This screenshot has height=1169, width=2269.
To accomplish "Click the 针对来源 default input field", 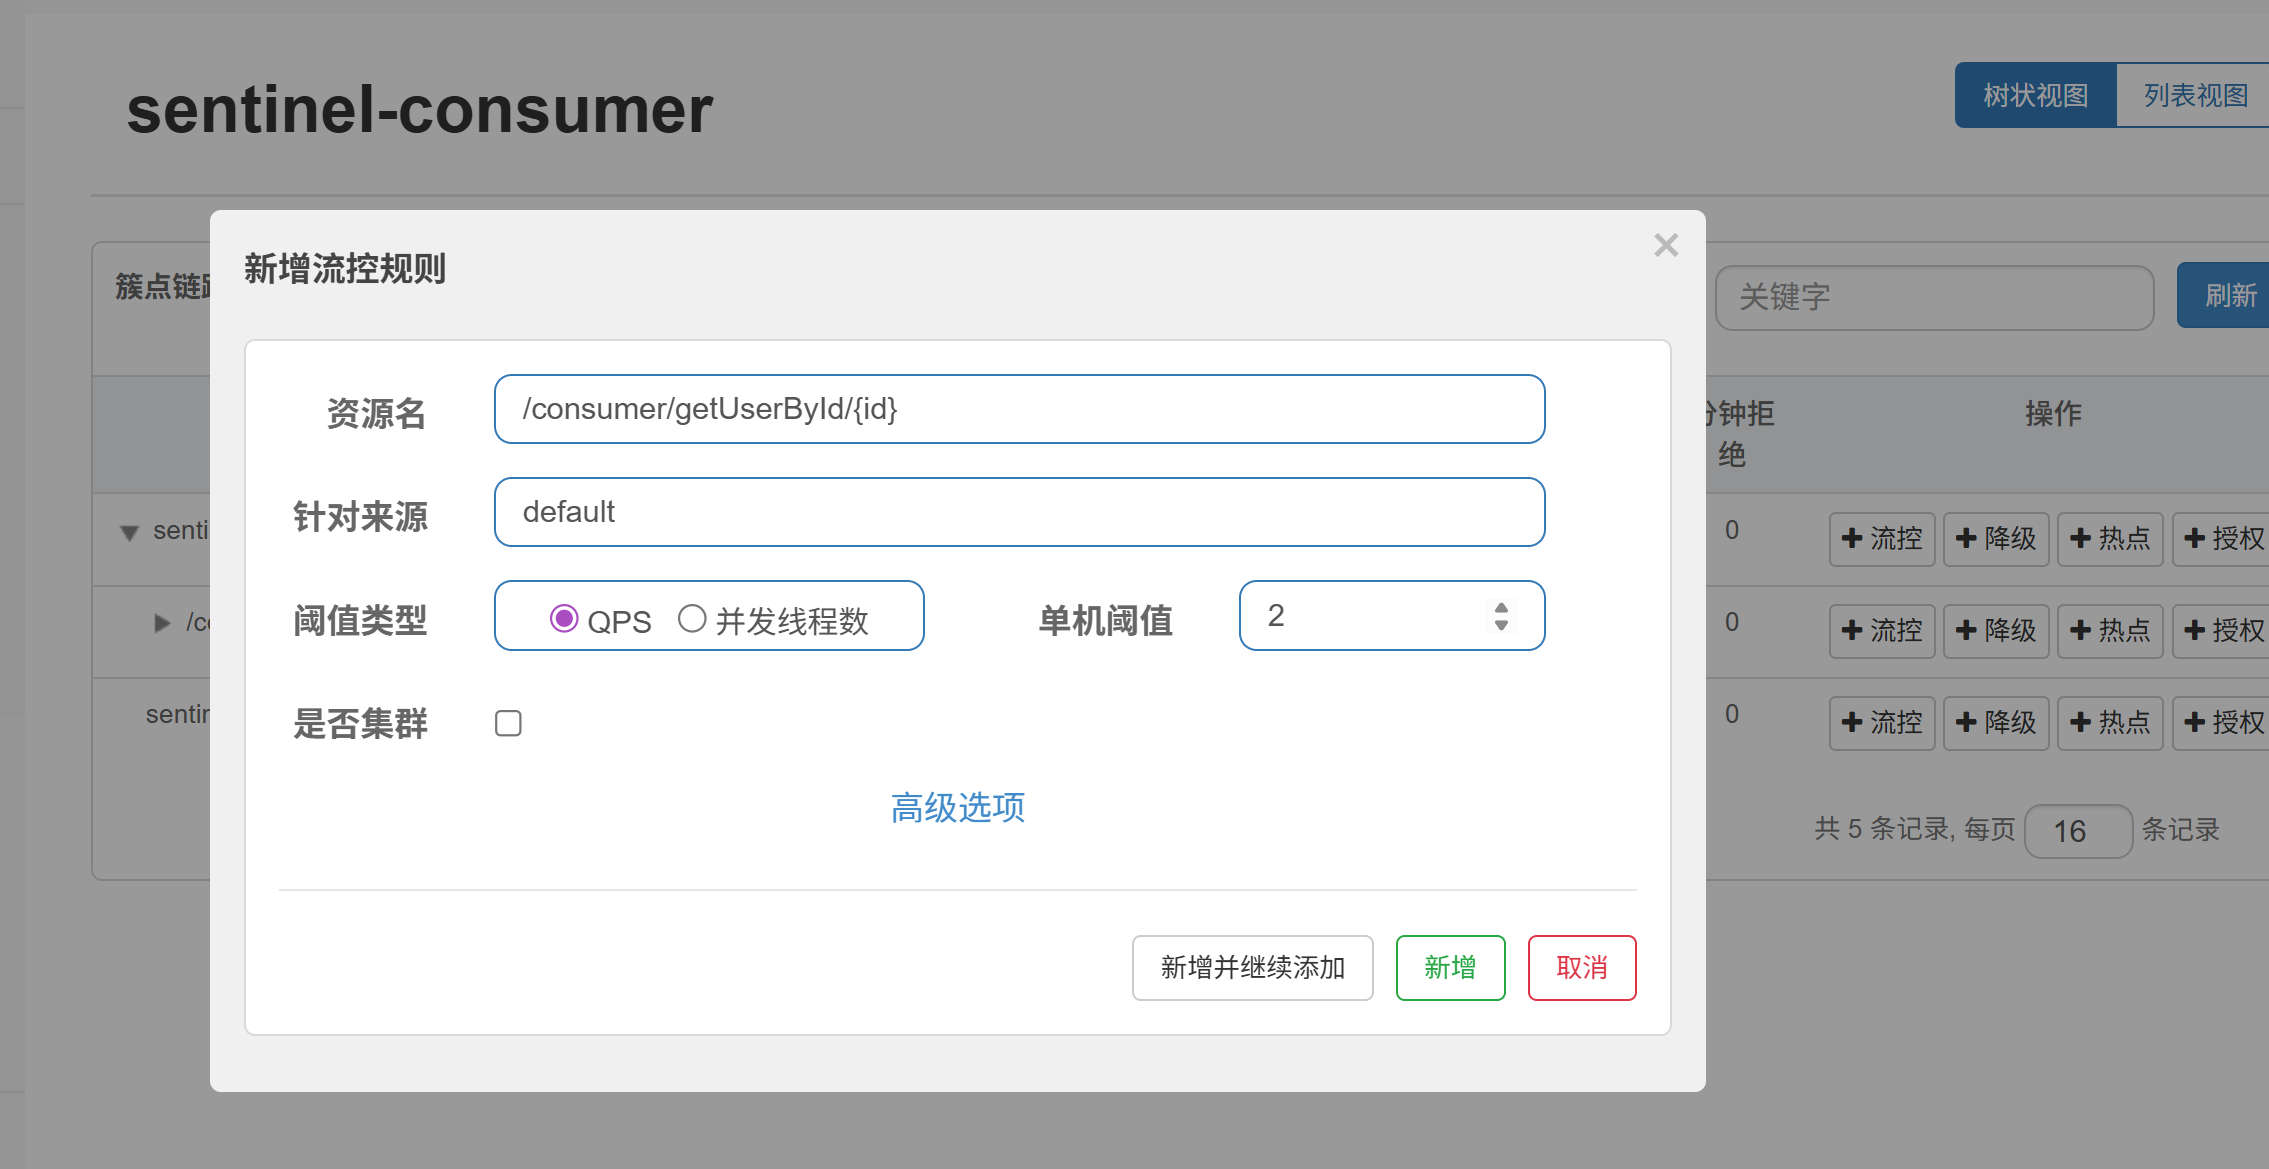I will pyautogui.click(x=1019, y=512).
